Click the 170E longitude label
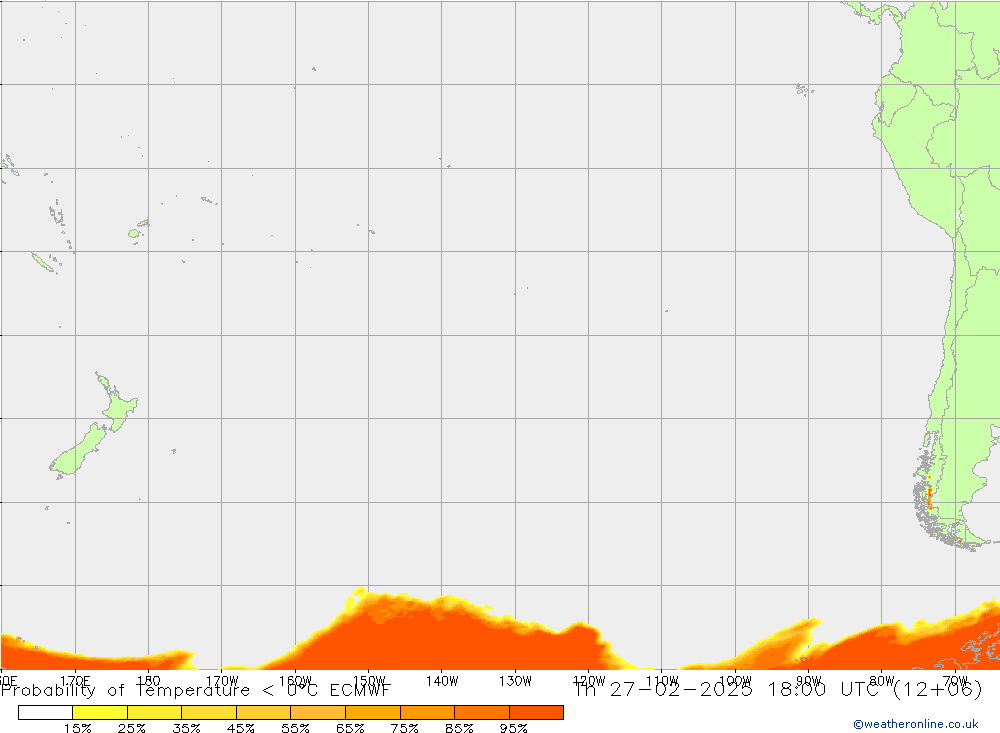The width and height of the screenshot is (1000, 733). coord(75,681)
